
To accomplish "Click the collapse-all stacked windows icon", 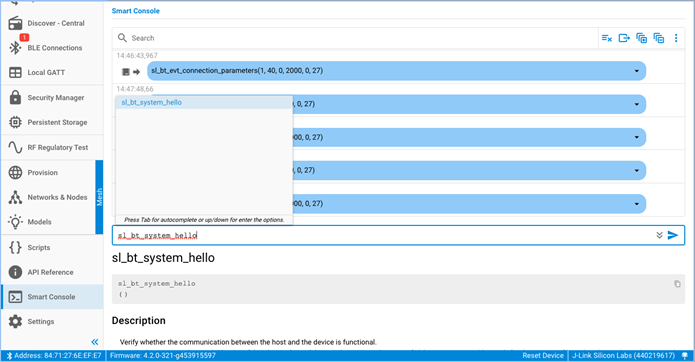I will coord(659,38).
